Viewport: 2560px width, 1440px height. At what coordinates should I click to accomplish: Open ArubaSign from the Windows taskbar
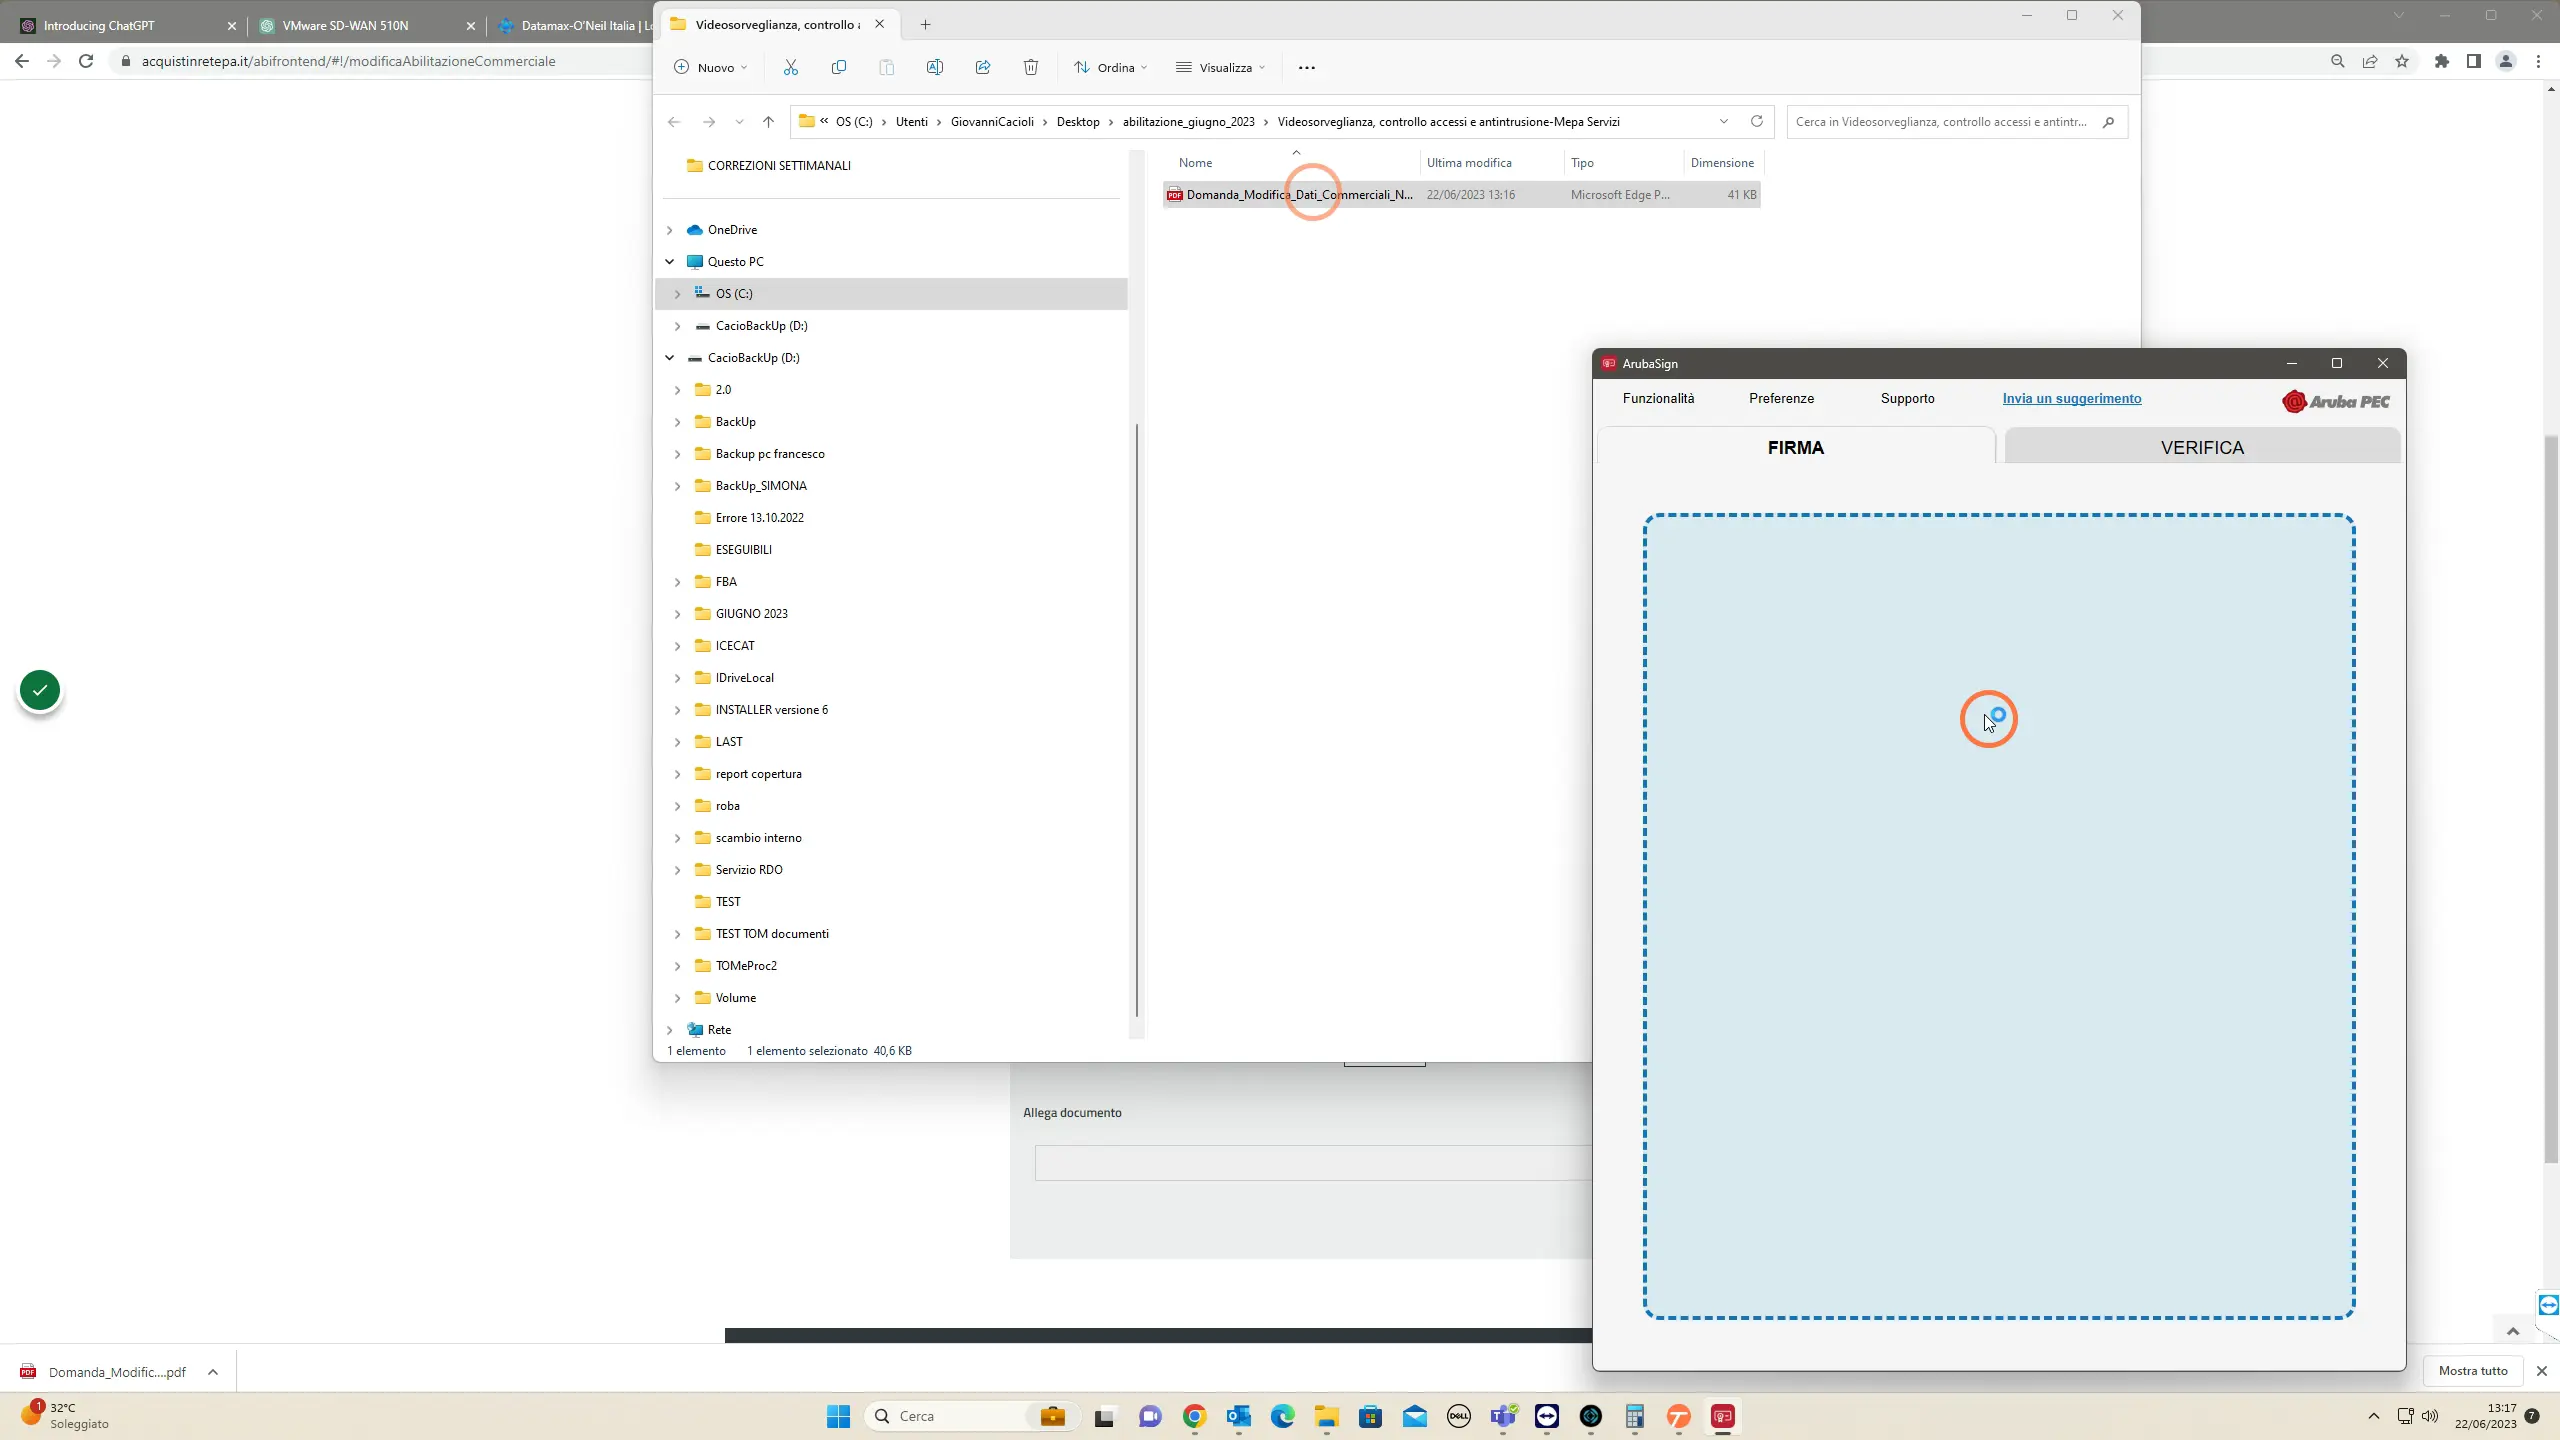point(1722,1416)
